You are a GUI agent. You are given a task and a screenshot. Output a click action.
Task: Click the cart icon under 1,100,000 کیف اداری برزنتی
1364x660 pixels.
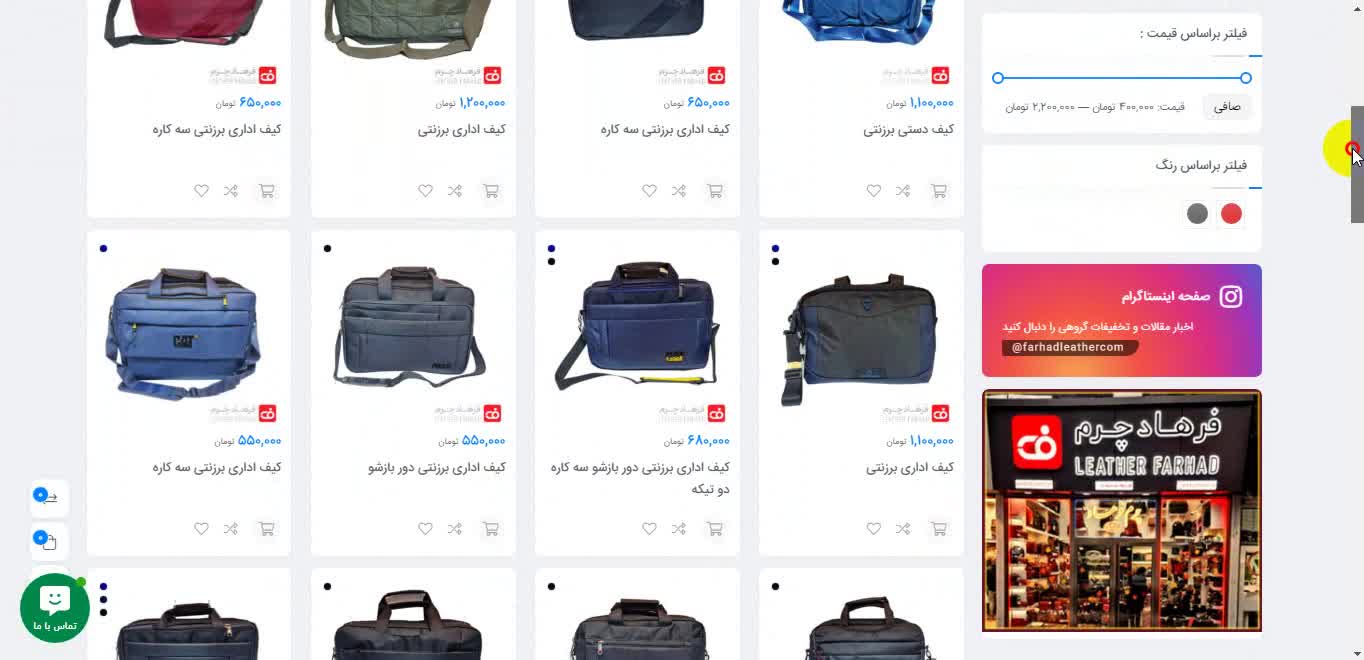tap(938, 529)
